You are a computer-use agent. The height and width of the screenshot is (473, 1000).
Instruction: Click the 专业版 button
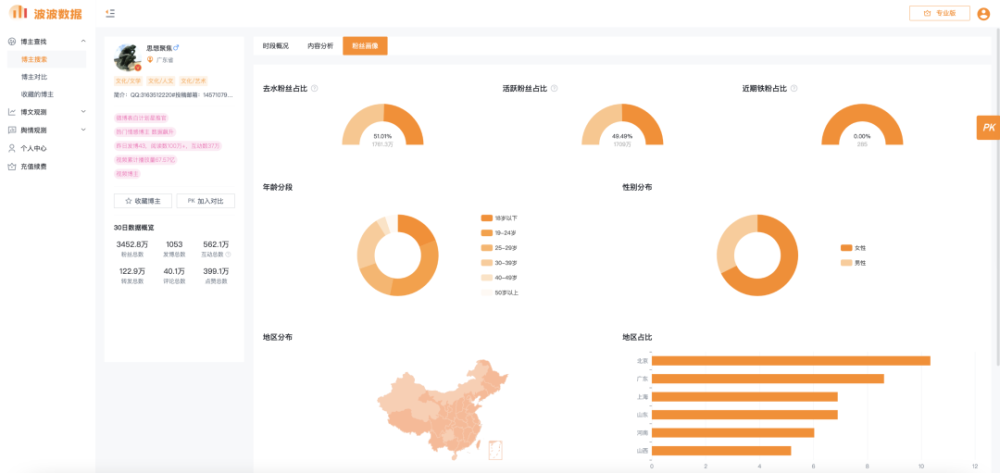tap(939, 13)
